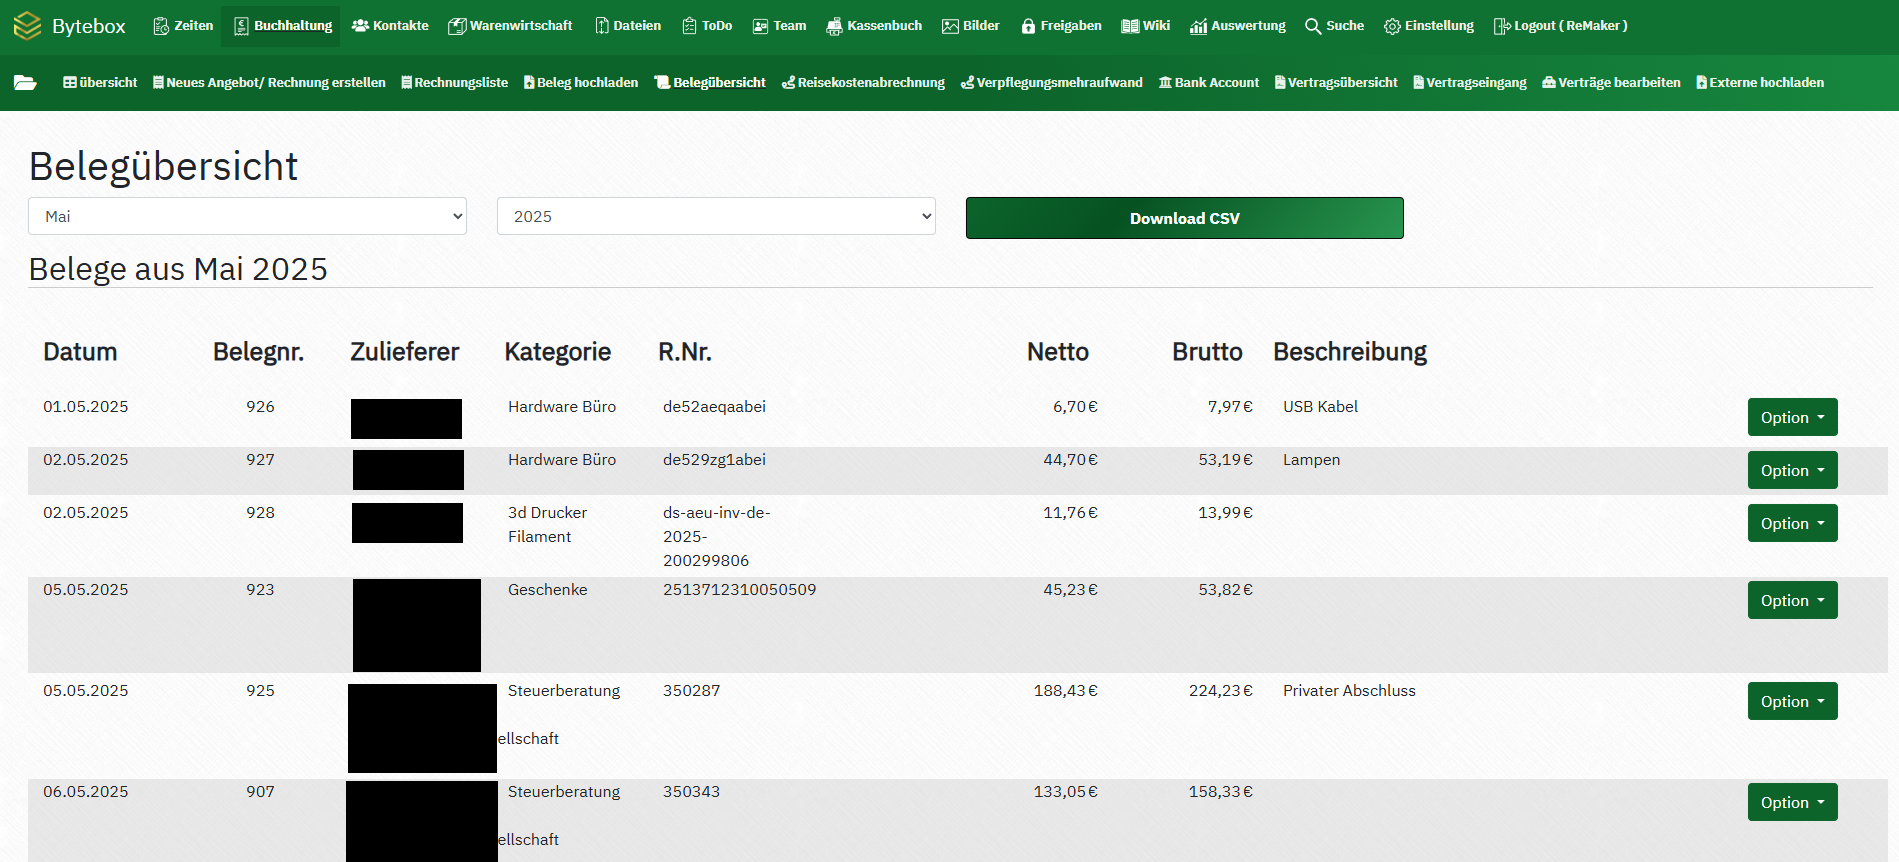Screen dimensions: 1899x862
Task: Click date 06.05.2025
Action: coord(85,791)
